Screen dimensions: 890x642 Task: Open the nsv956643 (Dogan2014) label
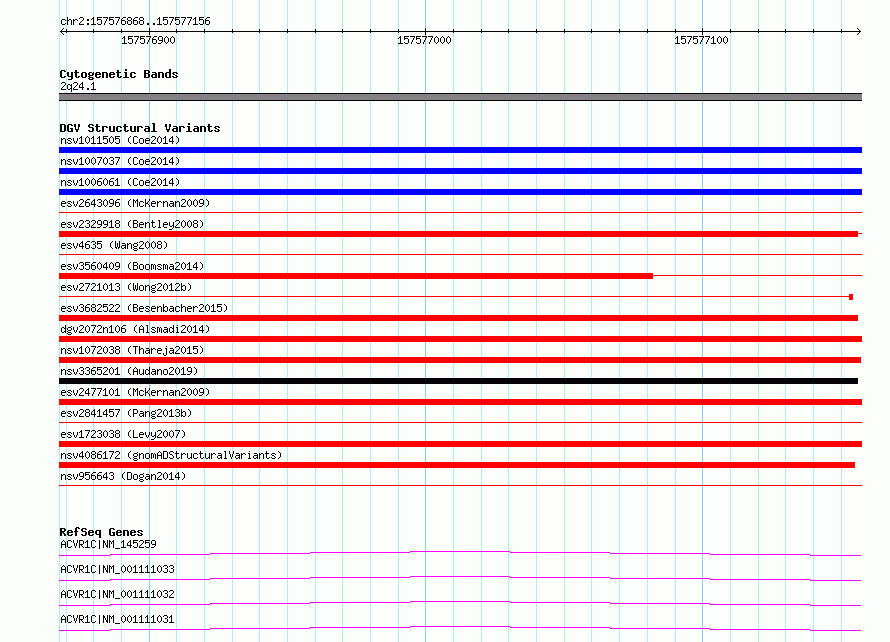(123, 476)
